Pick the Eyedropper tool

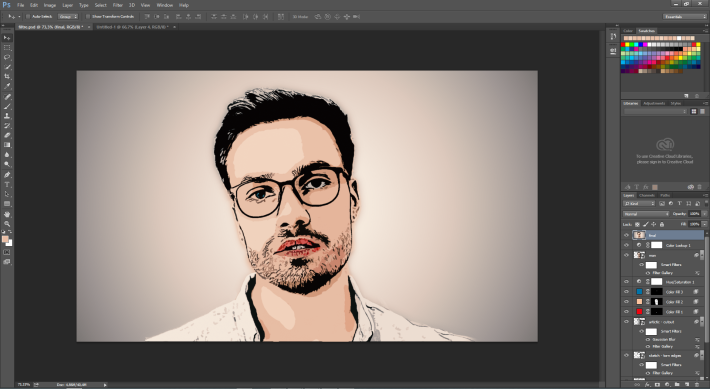point(7,86)
